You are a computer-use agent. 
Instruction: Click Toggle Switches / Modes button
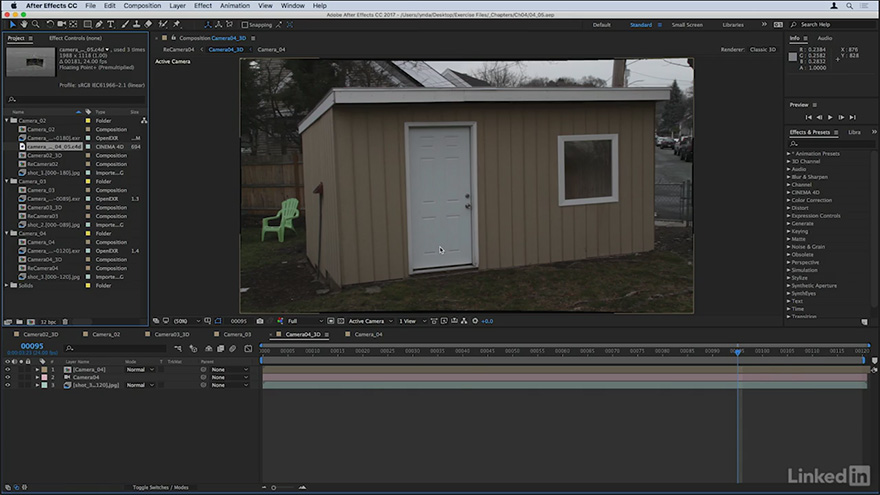click(x=161, y=487)
